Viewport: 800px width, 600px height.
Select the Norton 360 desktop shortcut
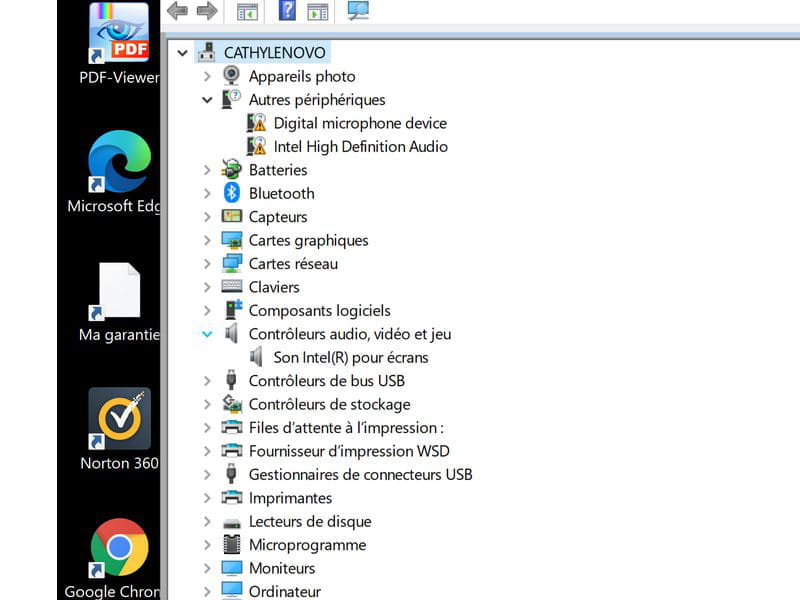[119, 429]
